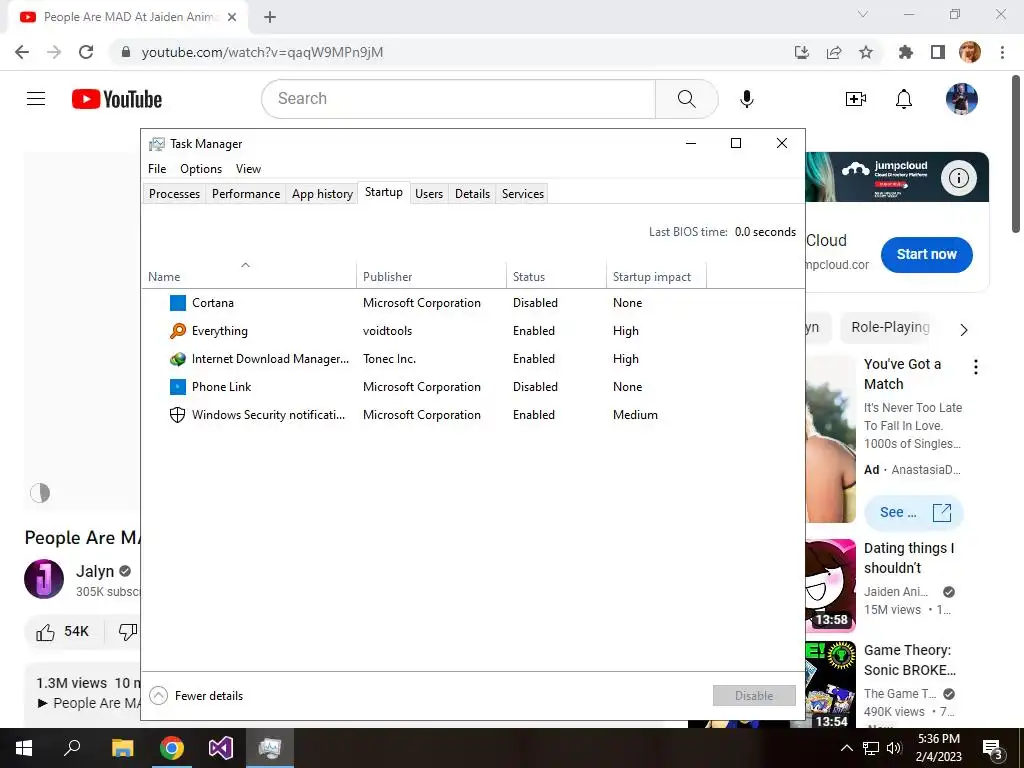
Task: Click the Chrome address bar URL
Action: pos(262,52)
